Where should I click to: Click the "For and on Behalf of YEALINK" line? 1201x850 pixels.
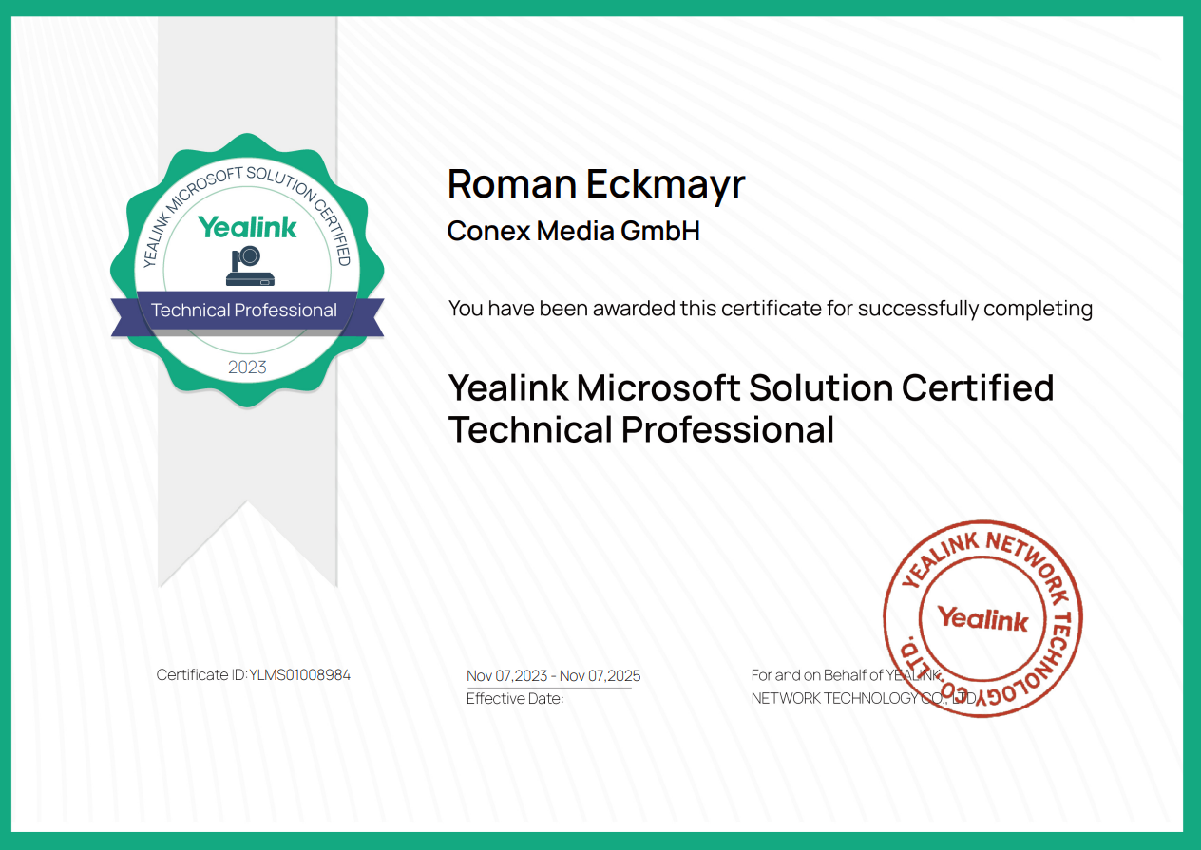847,676
